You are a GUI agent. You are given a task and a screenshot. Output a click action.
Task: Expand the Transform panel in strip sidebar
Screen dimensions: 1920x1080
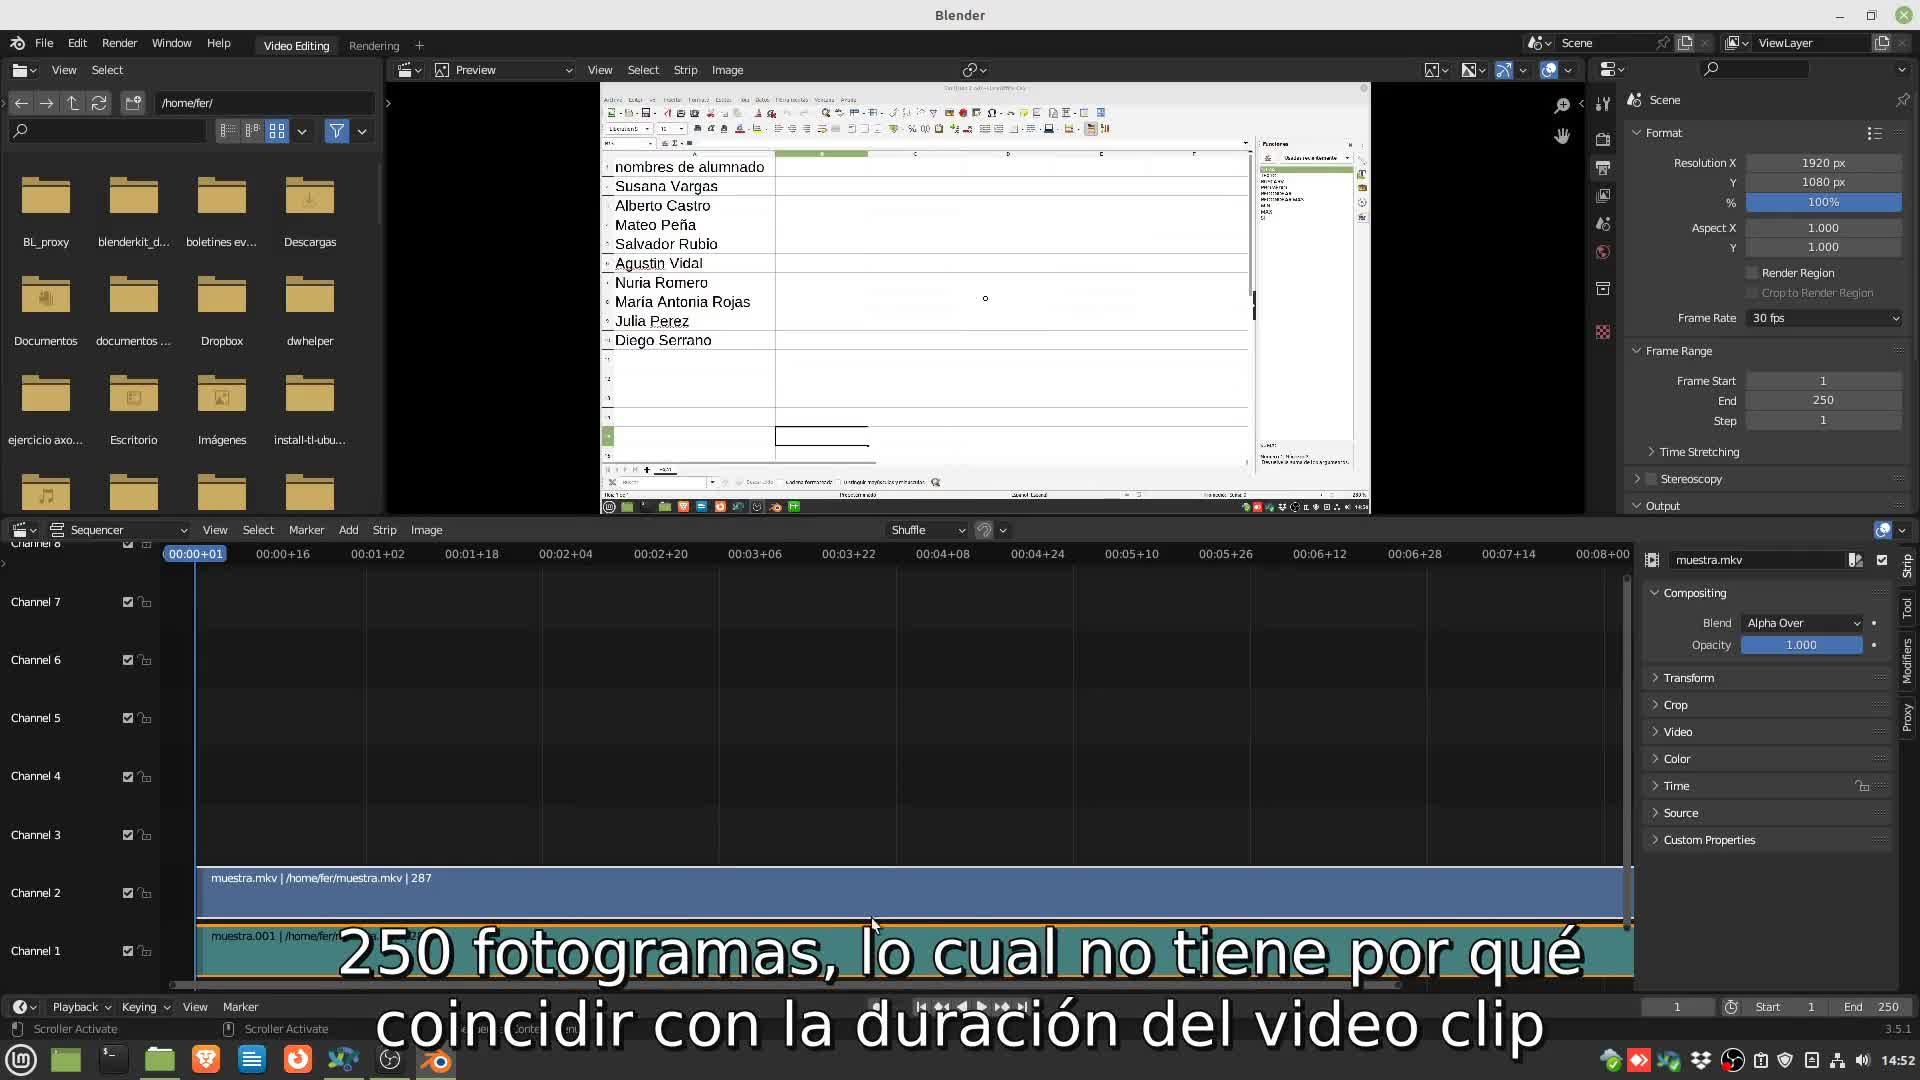(1688, 678)
